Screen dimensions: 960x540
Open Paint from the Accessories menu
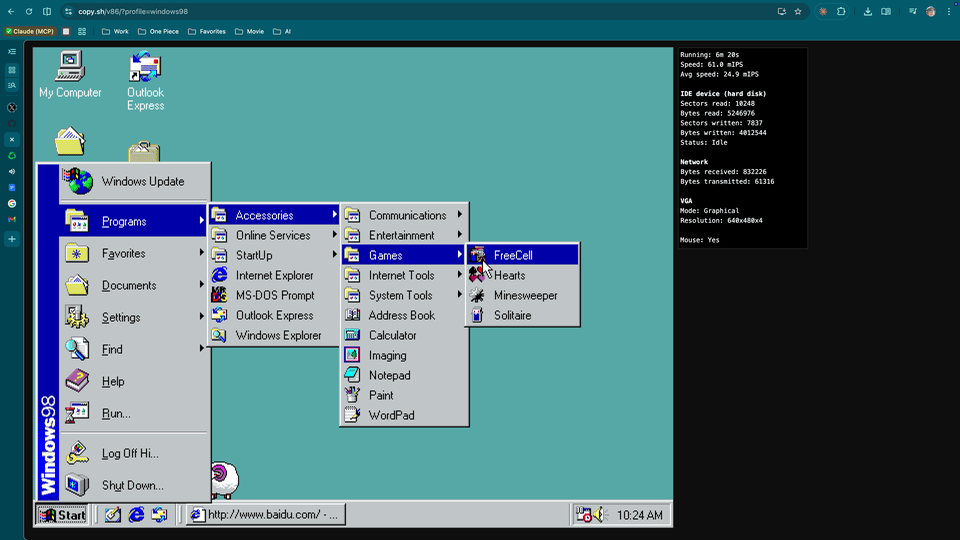click(x=380, y=395)
